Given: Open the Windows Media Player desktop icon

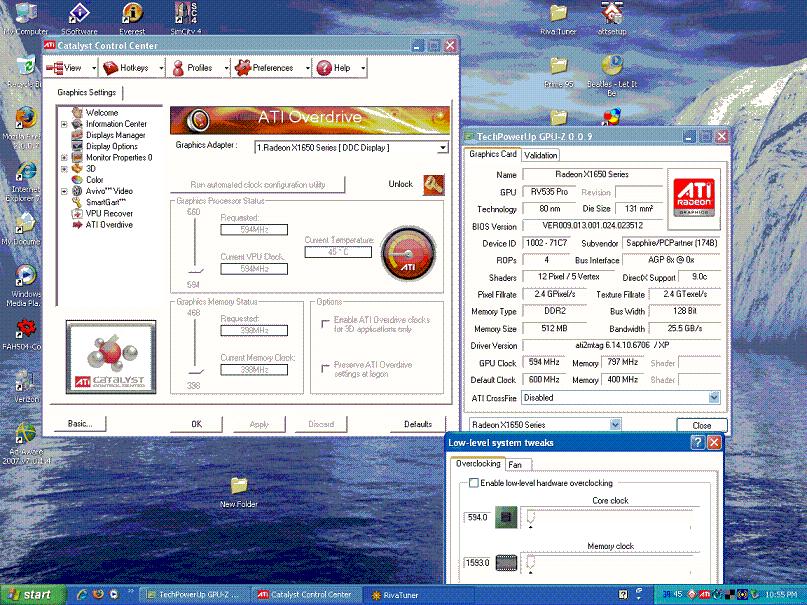Looking at the screenshot, I should [24, 286].
